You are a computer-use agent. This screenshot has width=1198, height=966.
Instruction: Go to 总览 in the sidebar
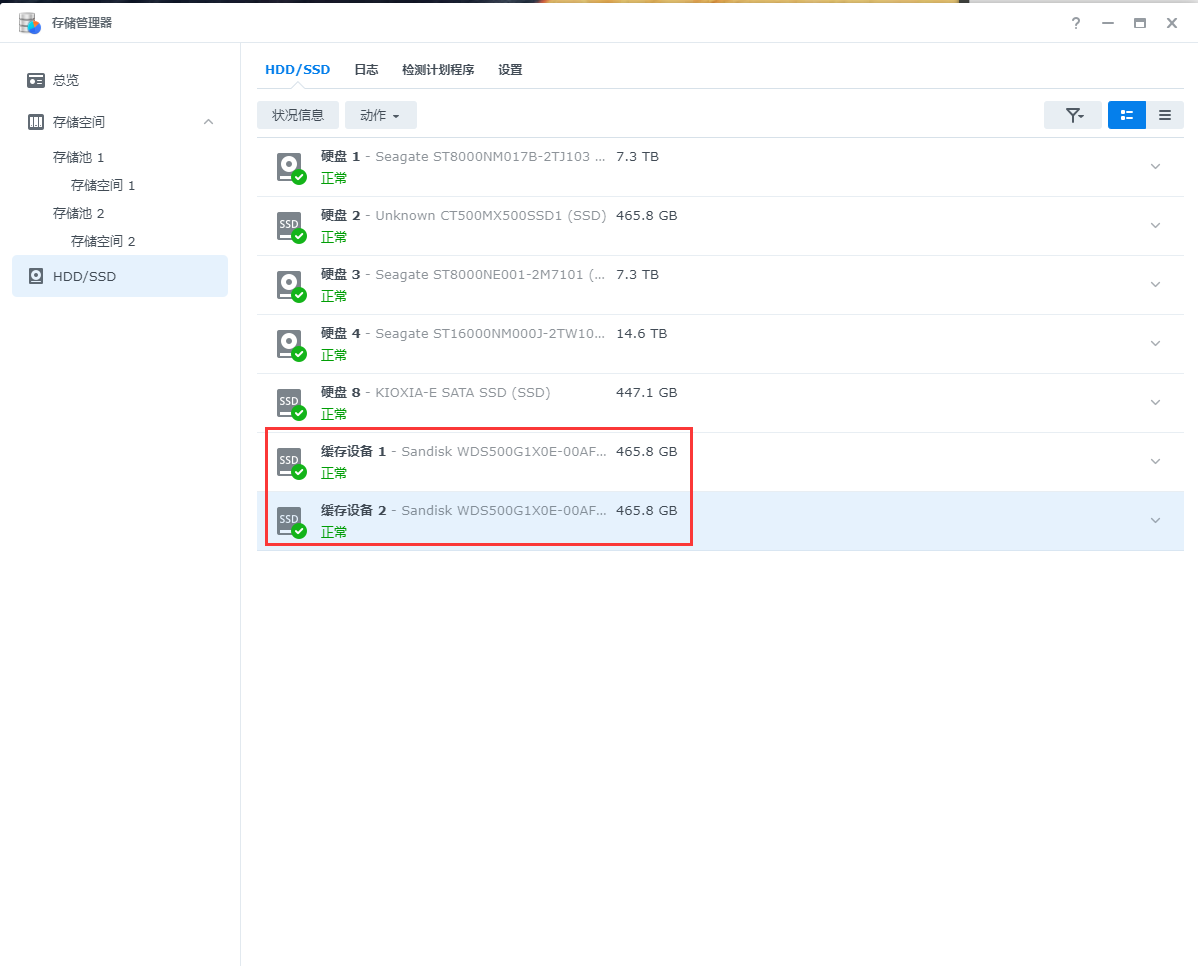(x=66, y=80)
